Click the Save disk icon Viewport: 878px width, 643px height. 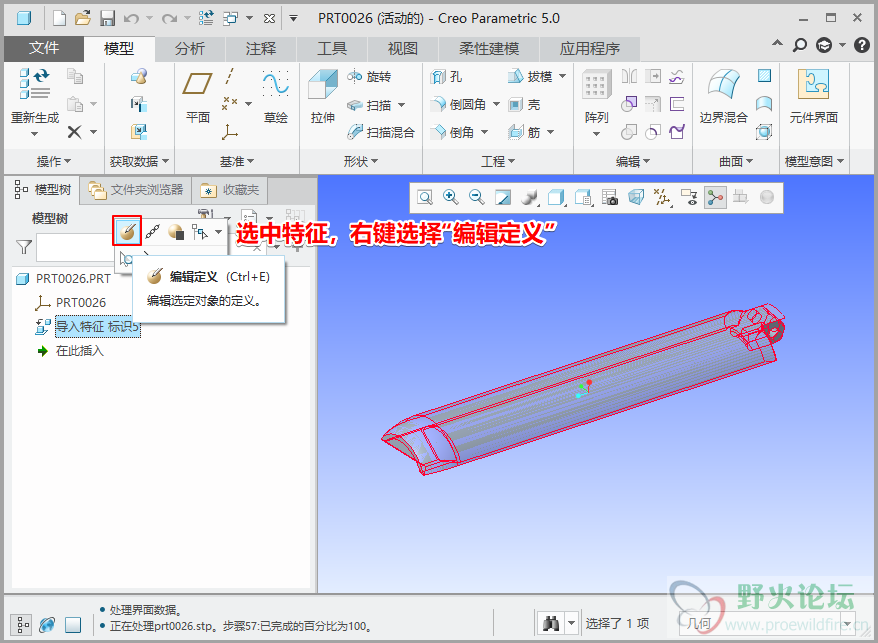pos(107,18)
